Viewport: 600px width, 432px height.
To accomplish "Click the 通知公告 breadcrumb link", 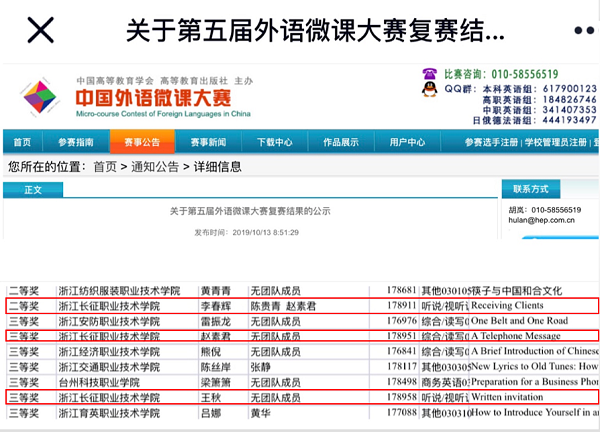I will pyautogui.click(x=150, y=166).
